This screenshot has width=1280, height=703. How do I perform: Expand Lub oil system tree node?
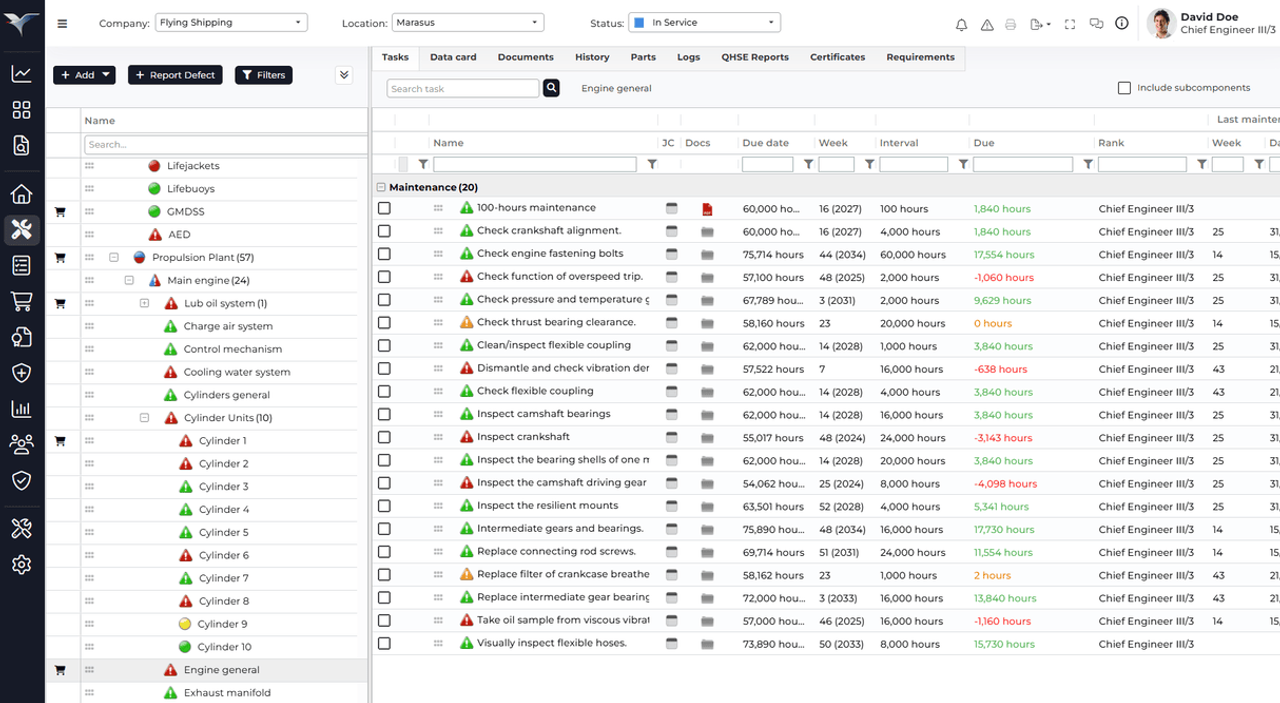coord(144,303)
